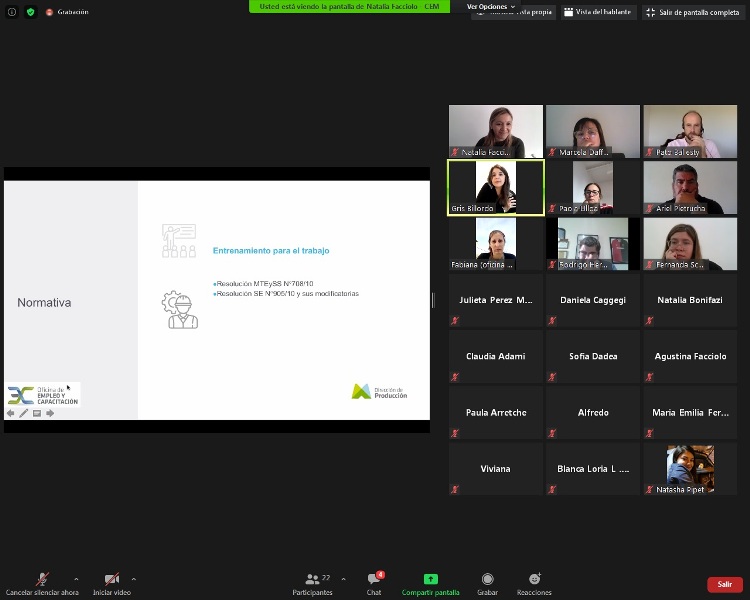
Task: Click the slide pen annotation icon
Action: 24,413
